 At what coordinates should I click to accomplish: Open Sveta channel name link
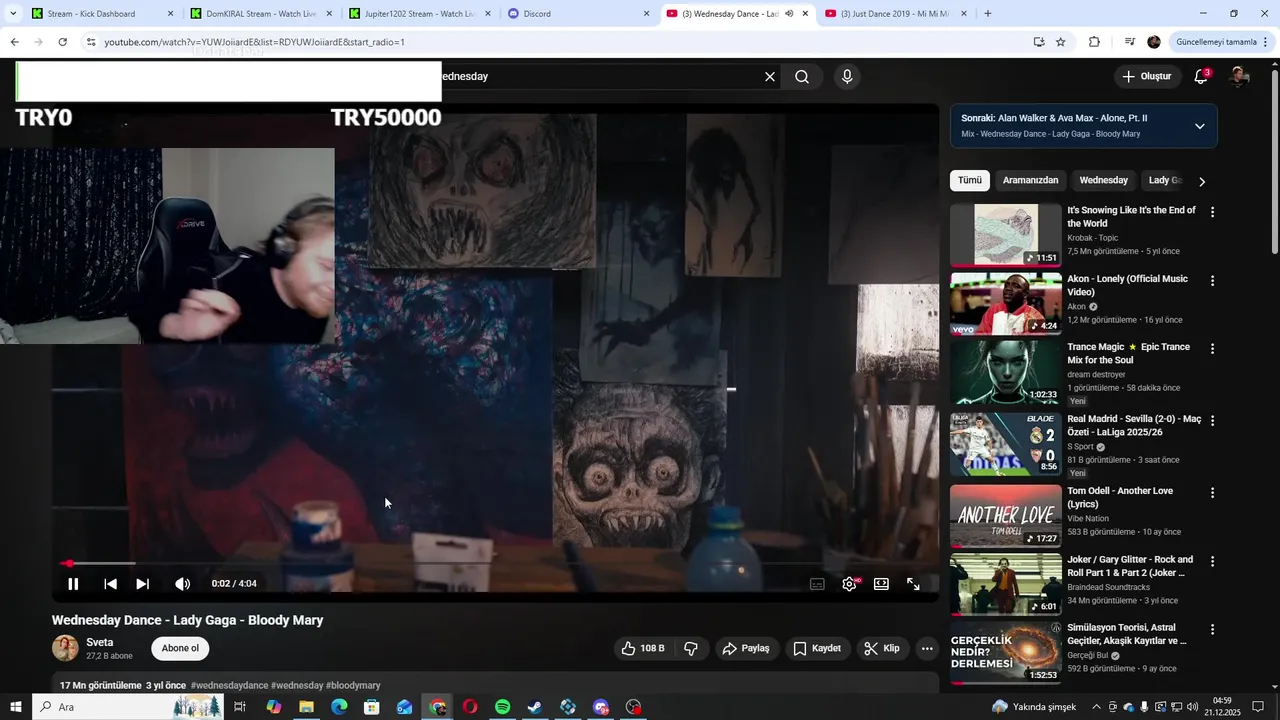(100, 642)
